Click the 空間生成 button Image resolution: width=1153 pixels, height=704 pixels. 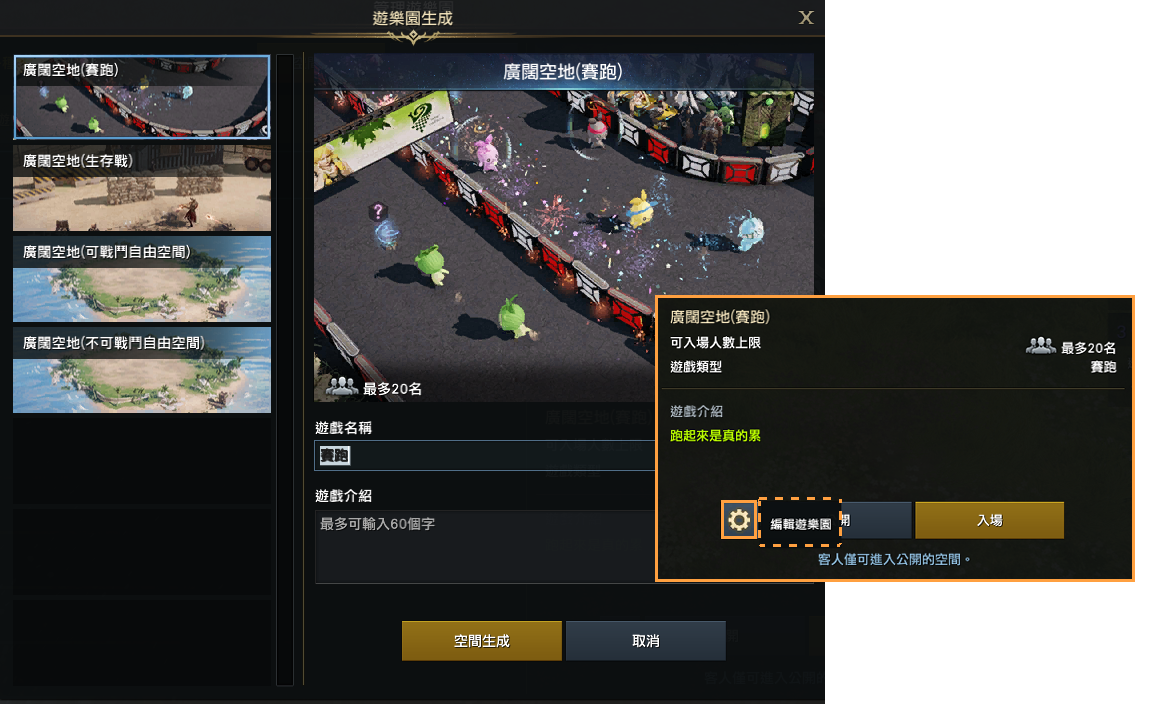(x=482, y=641)
